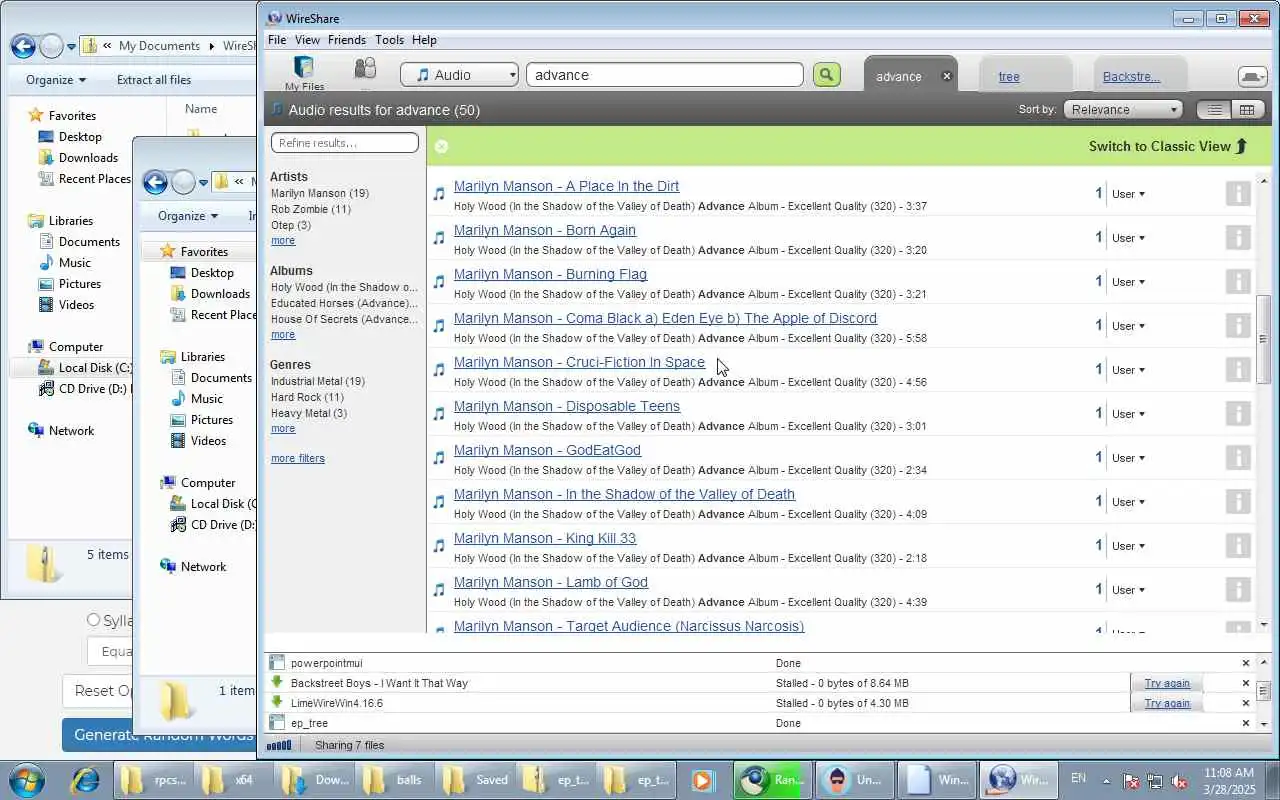Dismiss the green Classic View banner

point(441,146)
